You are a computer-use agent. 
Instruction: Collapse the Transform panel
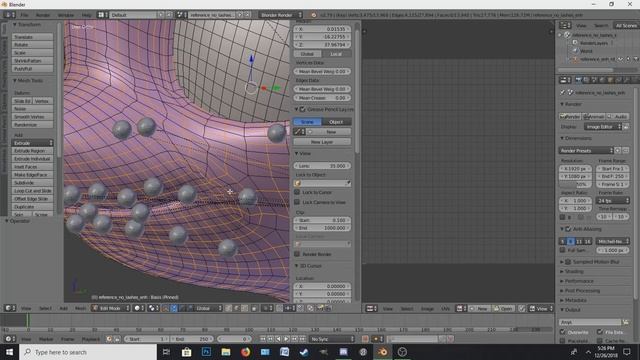click(15, 24)
